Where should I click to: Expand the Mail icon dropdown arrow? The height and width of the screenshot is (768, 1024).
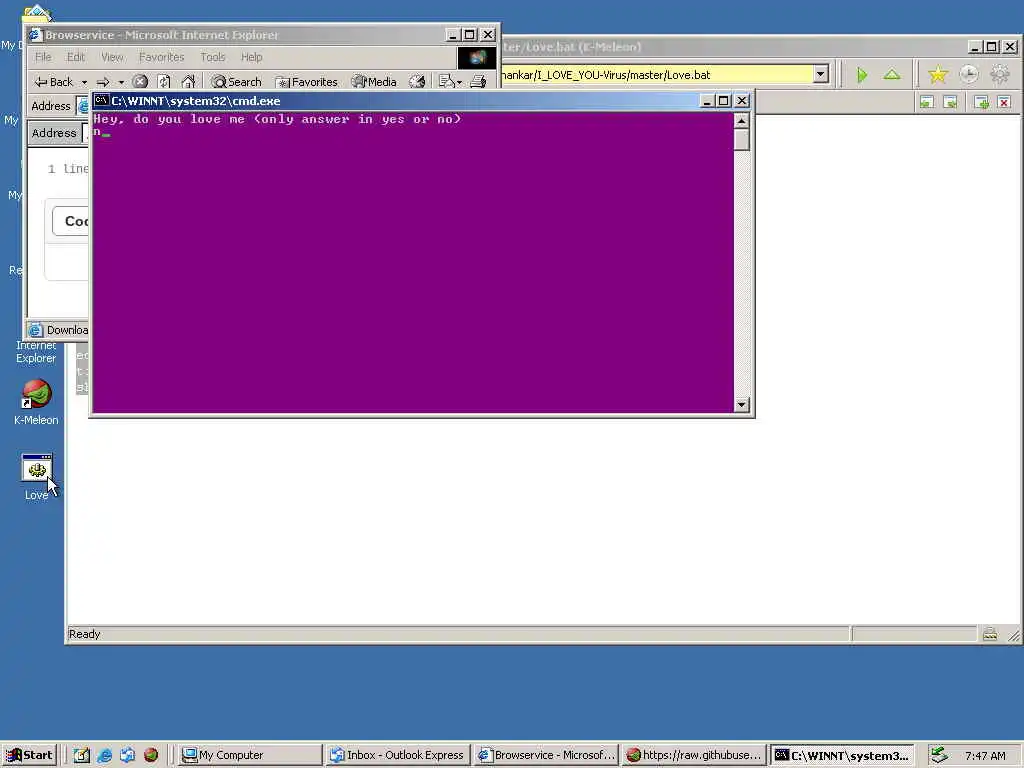(x=459, y=82)
